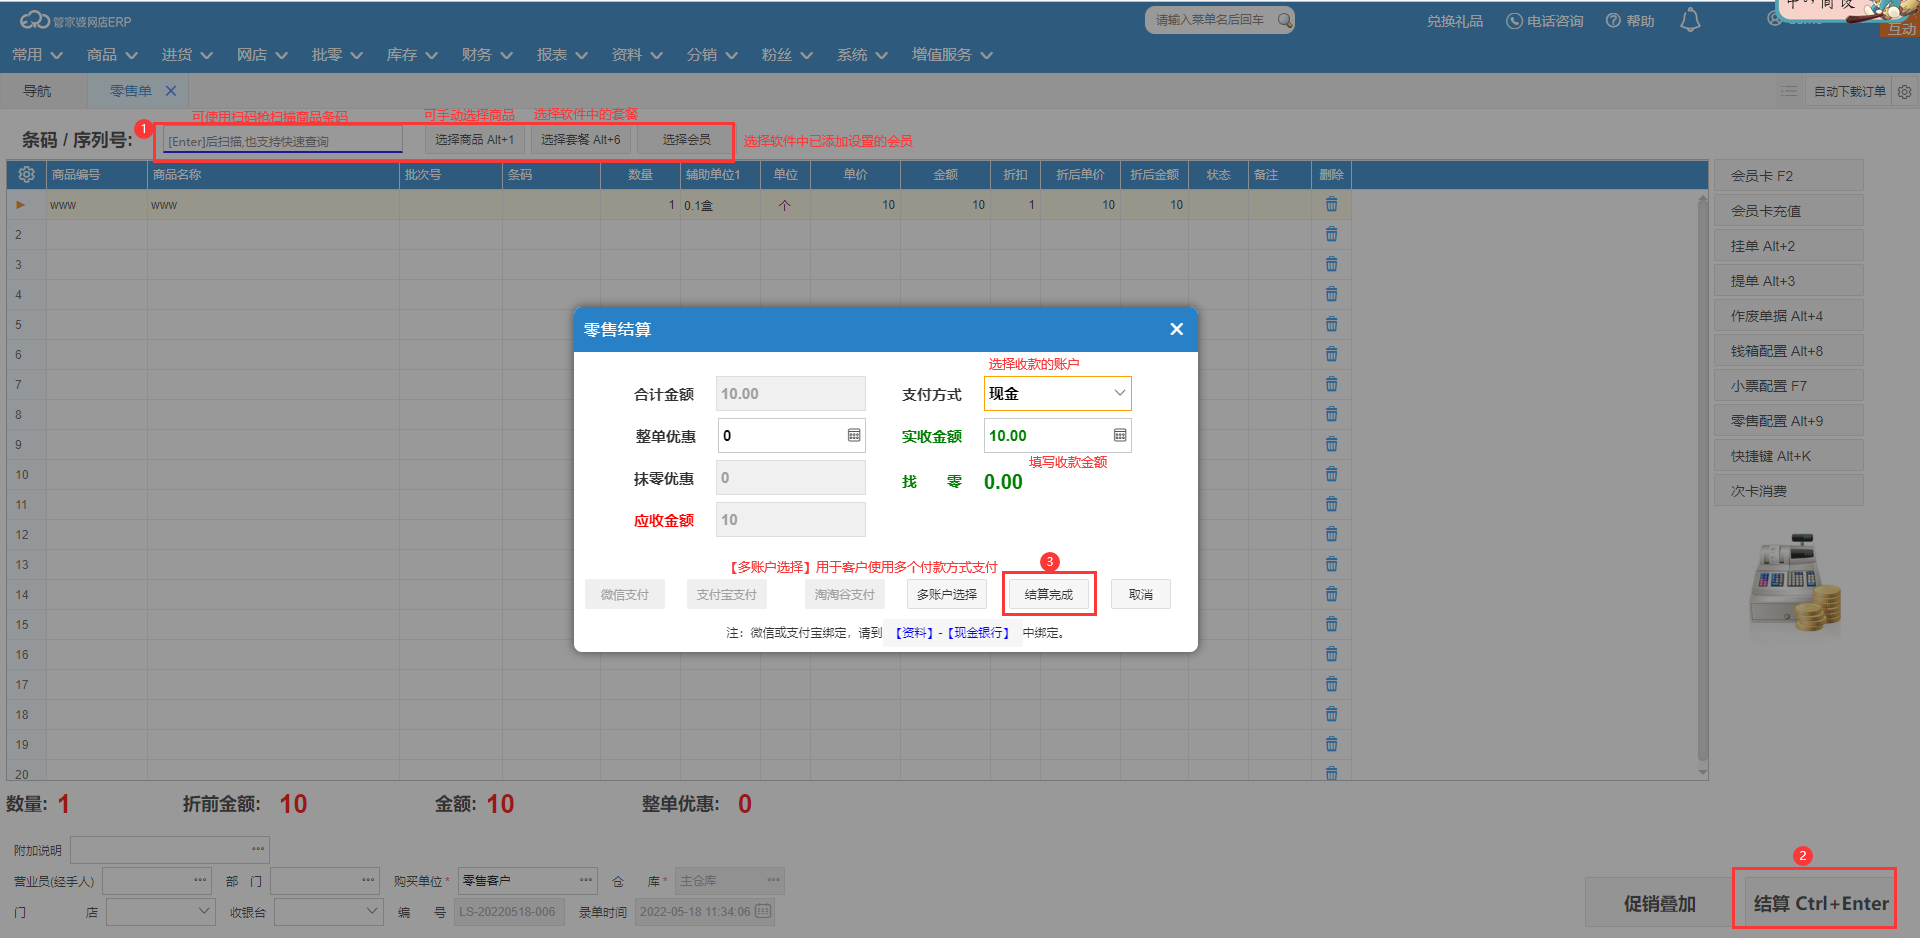
Task: Click the 【资料】-【现金银行】 link
Action: coord(952,633)
